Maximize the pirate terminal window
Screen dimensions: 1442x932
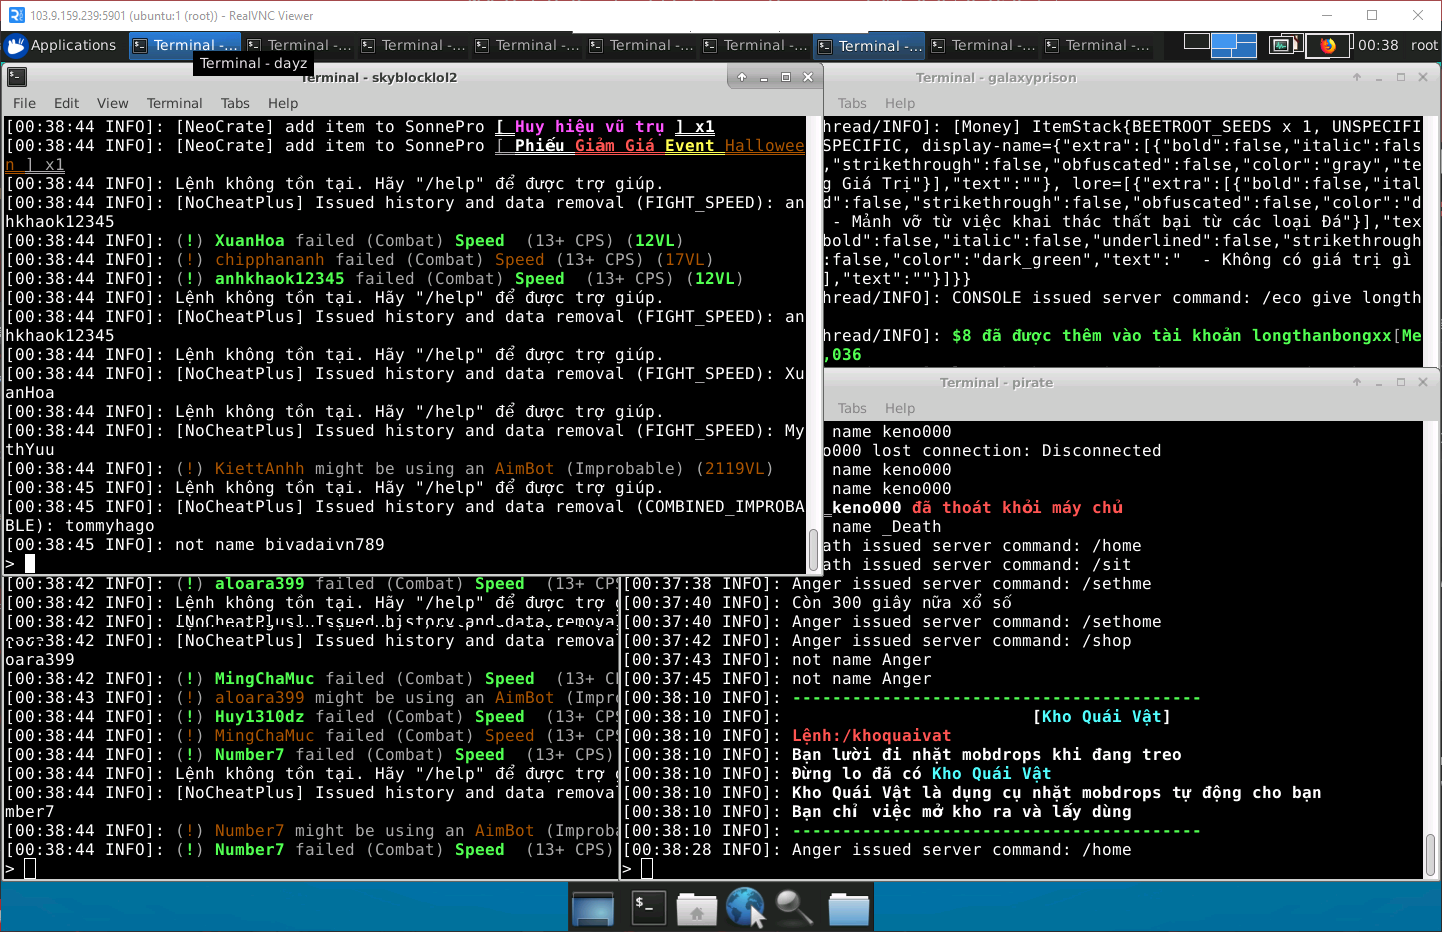(1401, 382)
